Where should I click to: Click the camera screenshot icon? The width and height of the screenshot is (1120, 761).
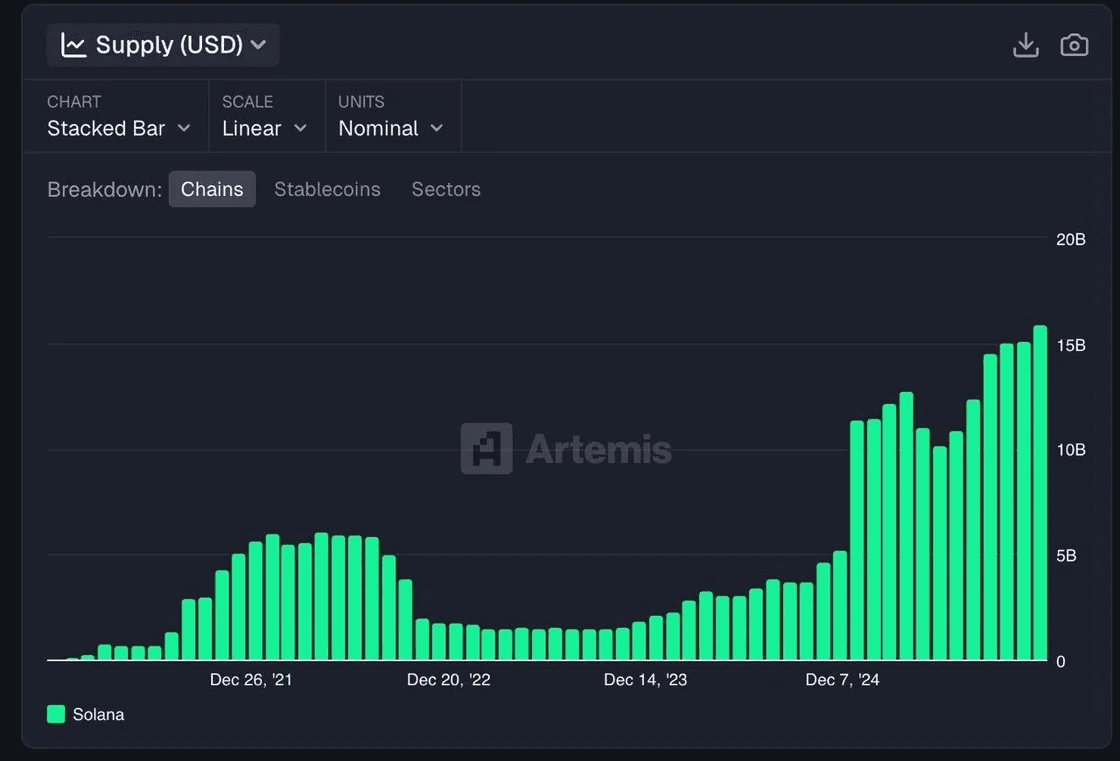coord(1074,45)
